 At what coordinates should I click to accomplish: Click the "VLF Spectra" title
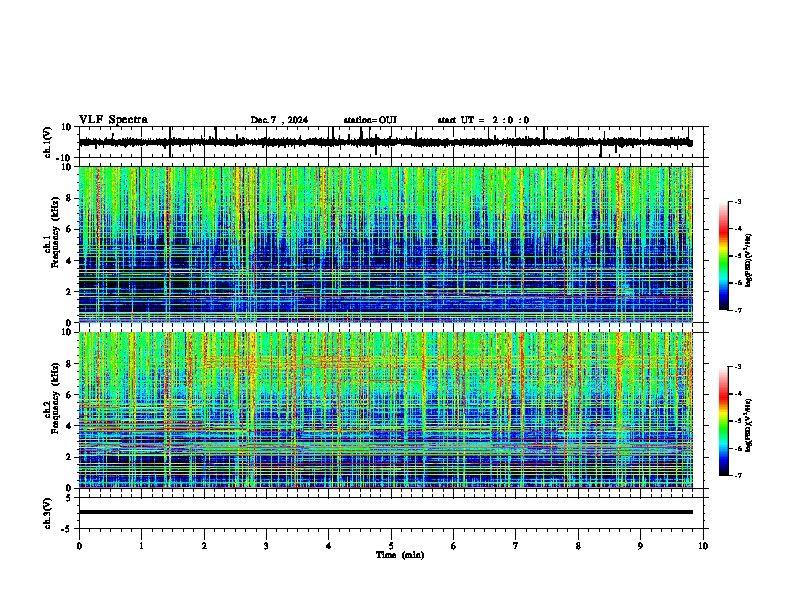coord(113,120)
